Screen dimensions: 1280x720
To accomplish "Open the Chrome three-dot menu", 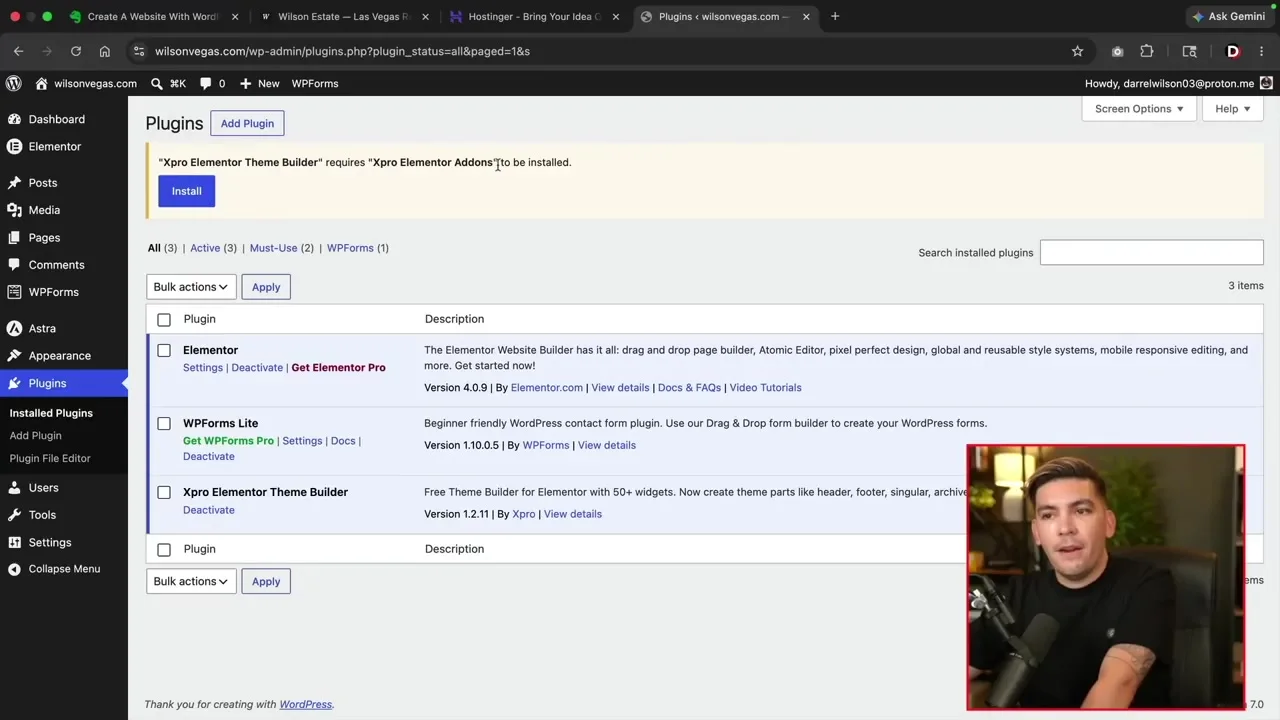I will pos(1261,51).
